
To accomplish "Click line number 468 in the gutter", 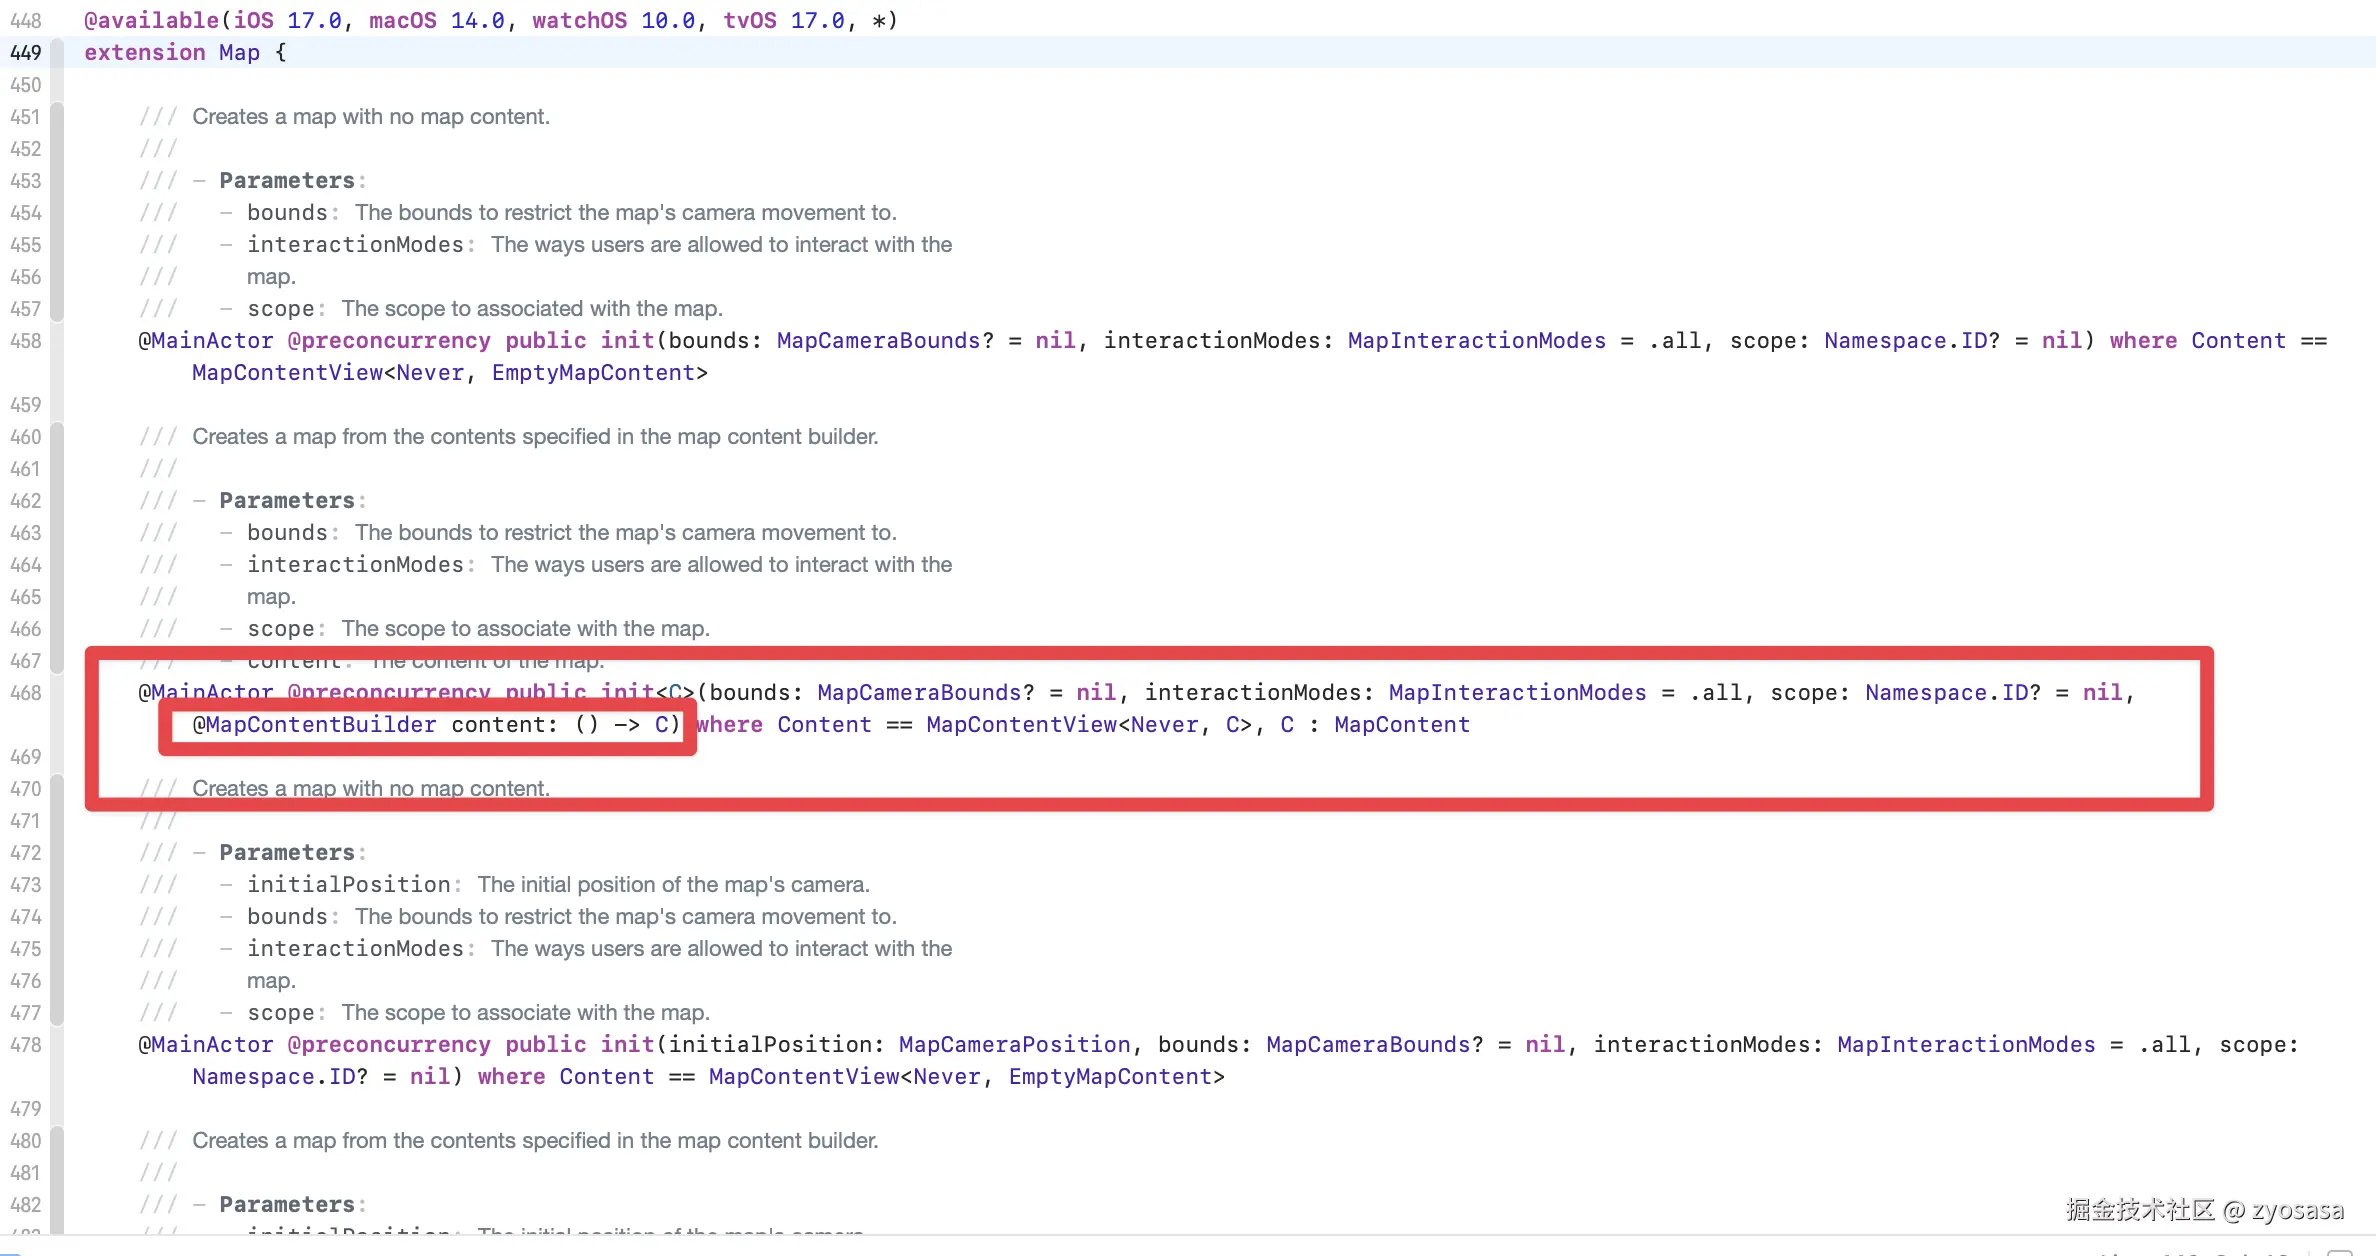I will tap(26, 693).
